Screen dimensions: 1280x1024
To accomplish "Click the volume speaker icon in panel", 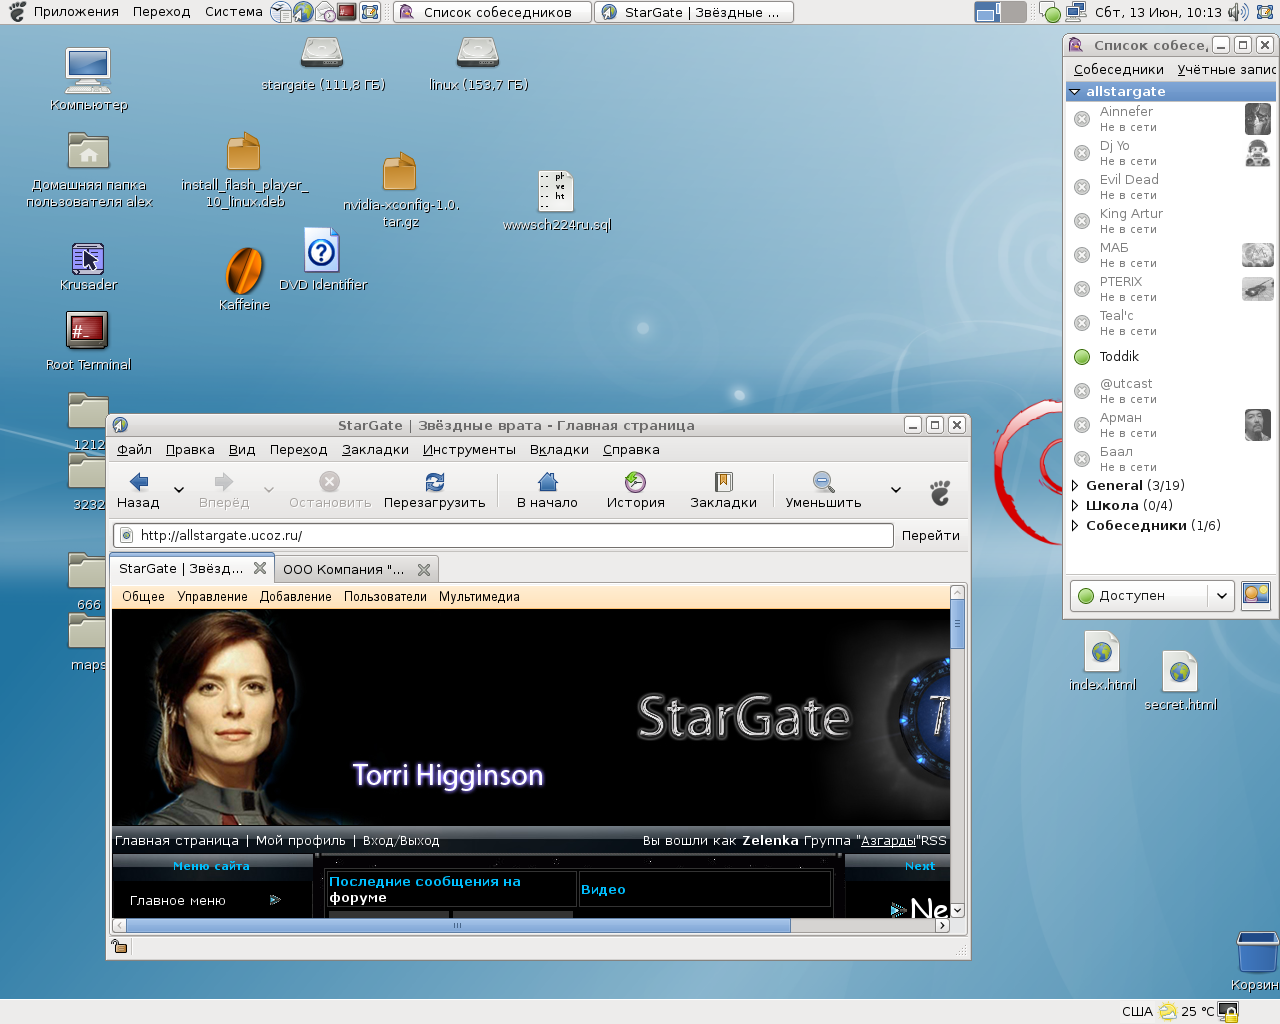I will [x=1238, y=12].
